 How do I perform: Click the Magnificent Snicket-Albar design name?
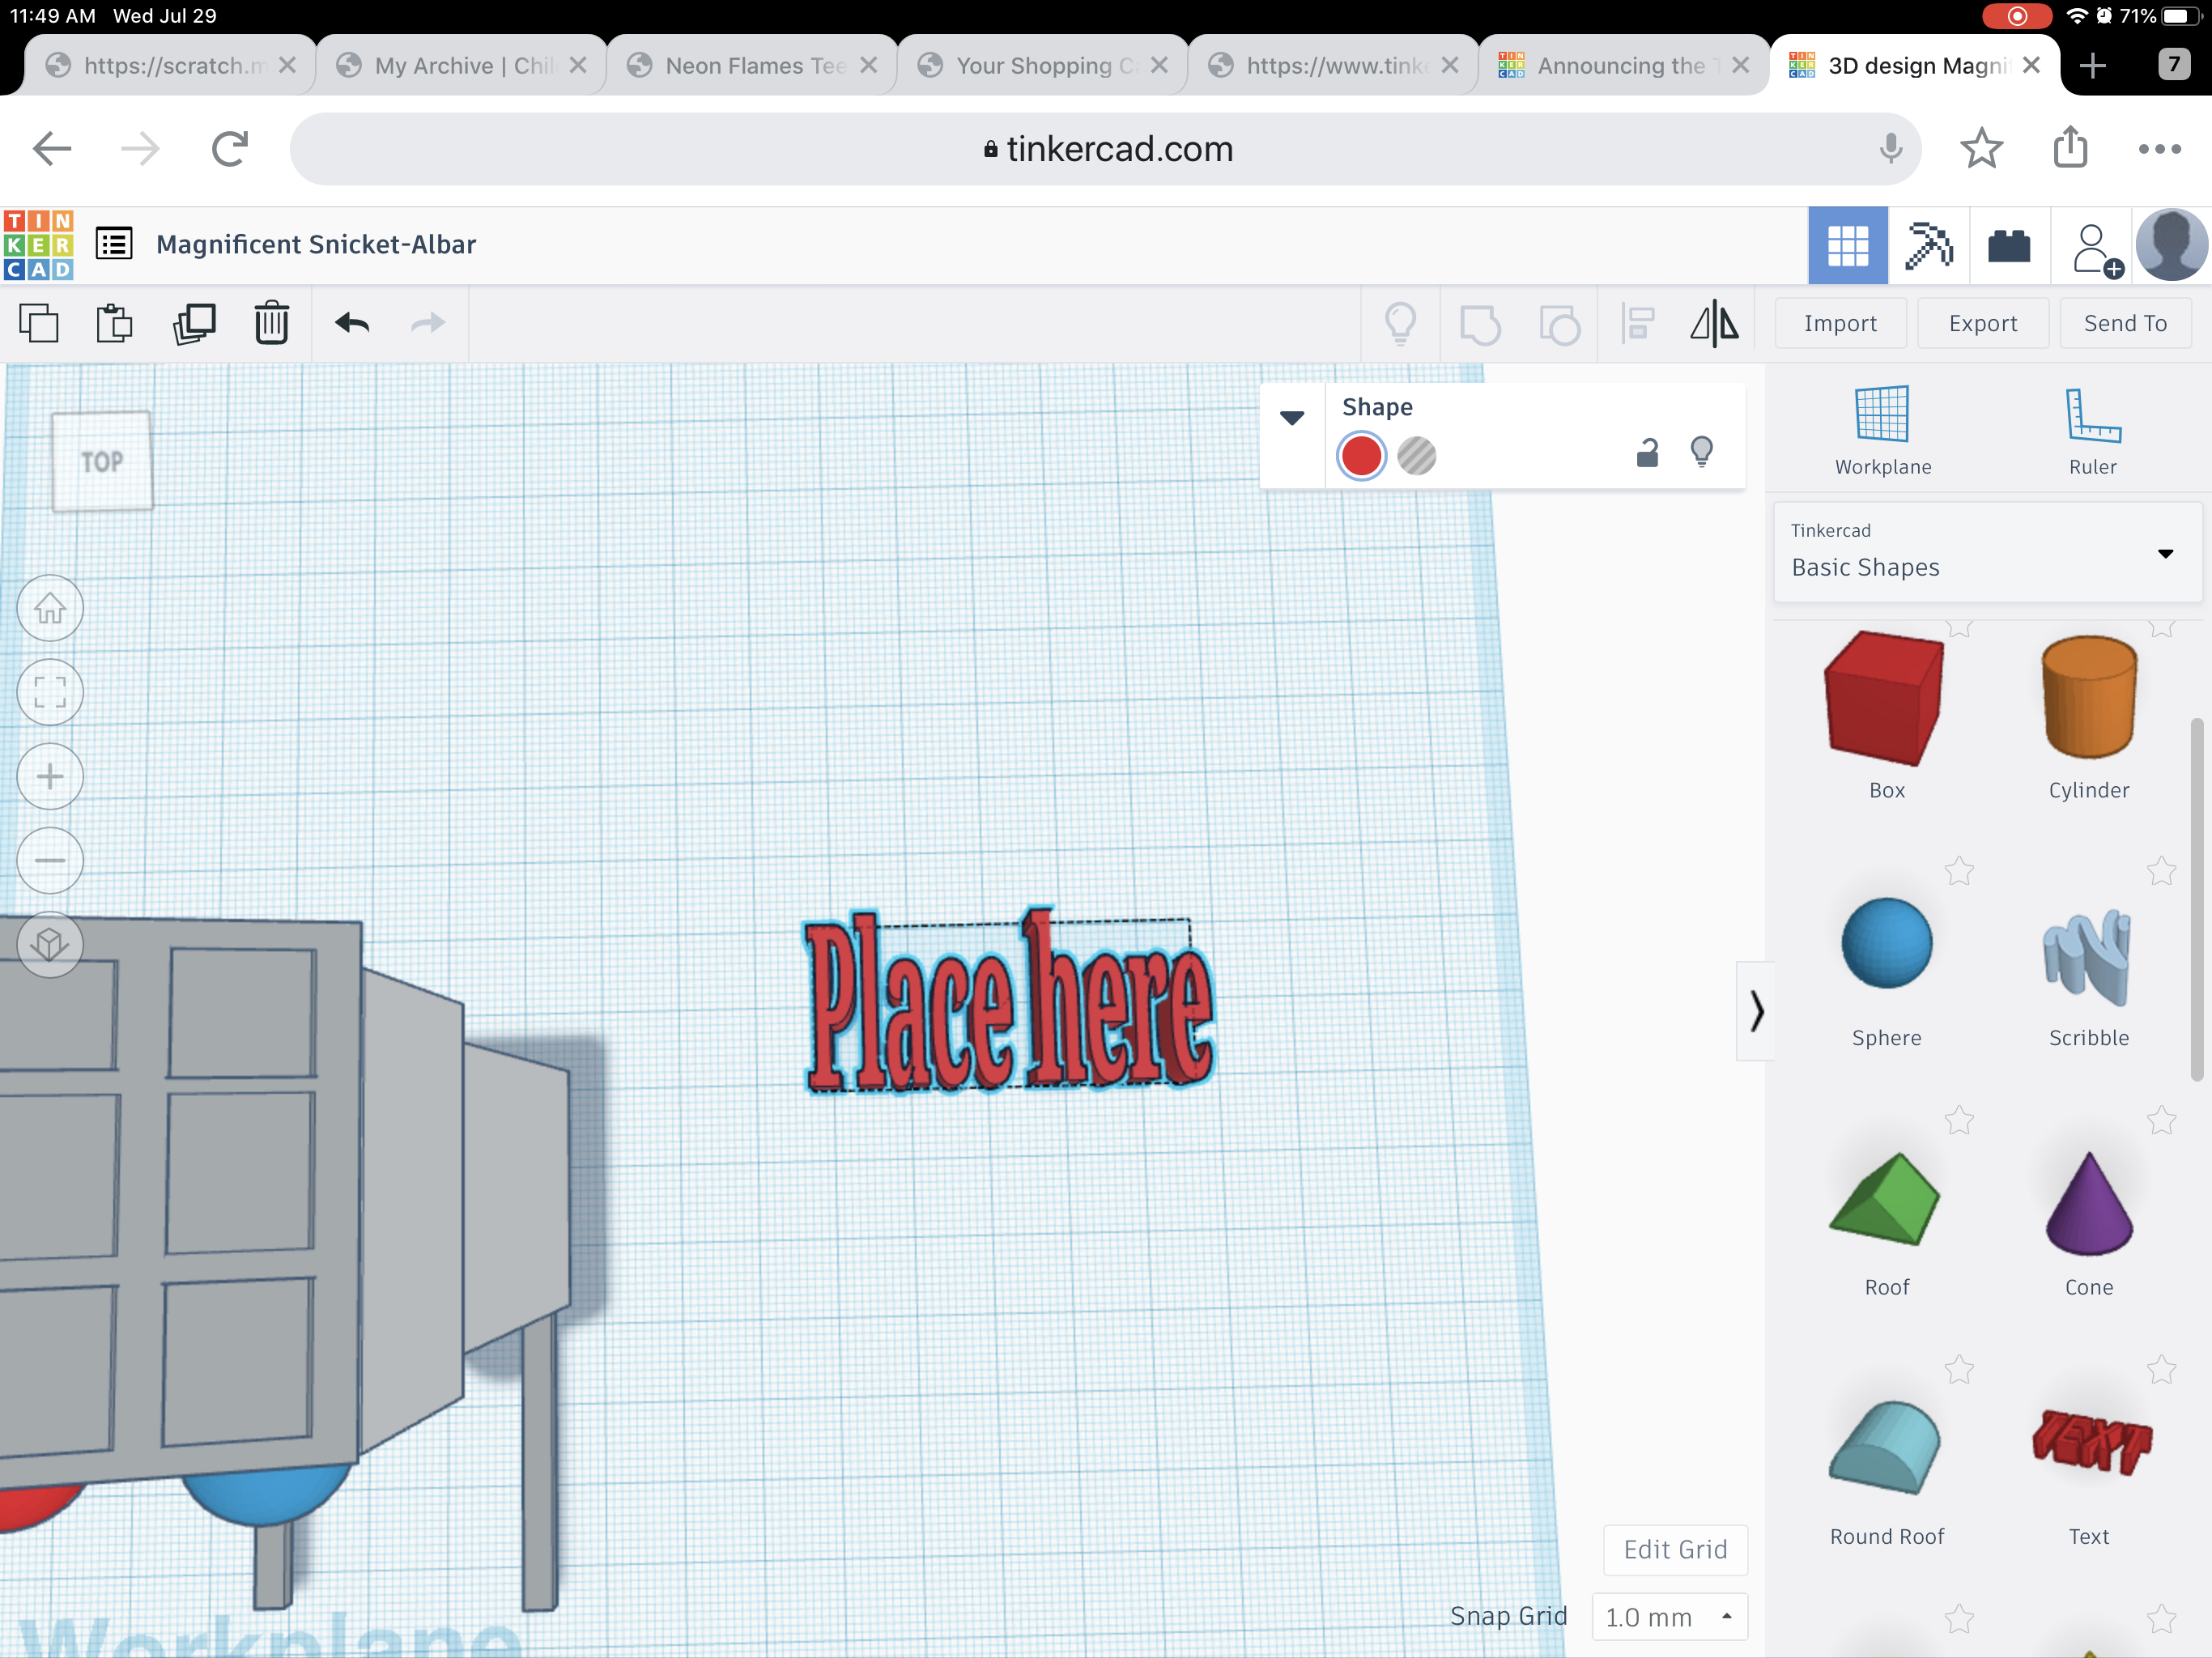pyautogui.click(x=316, y=244)
